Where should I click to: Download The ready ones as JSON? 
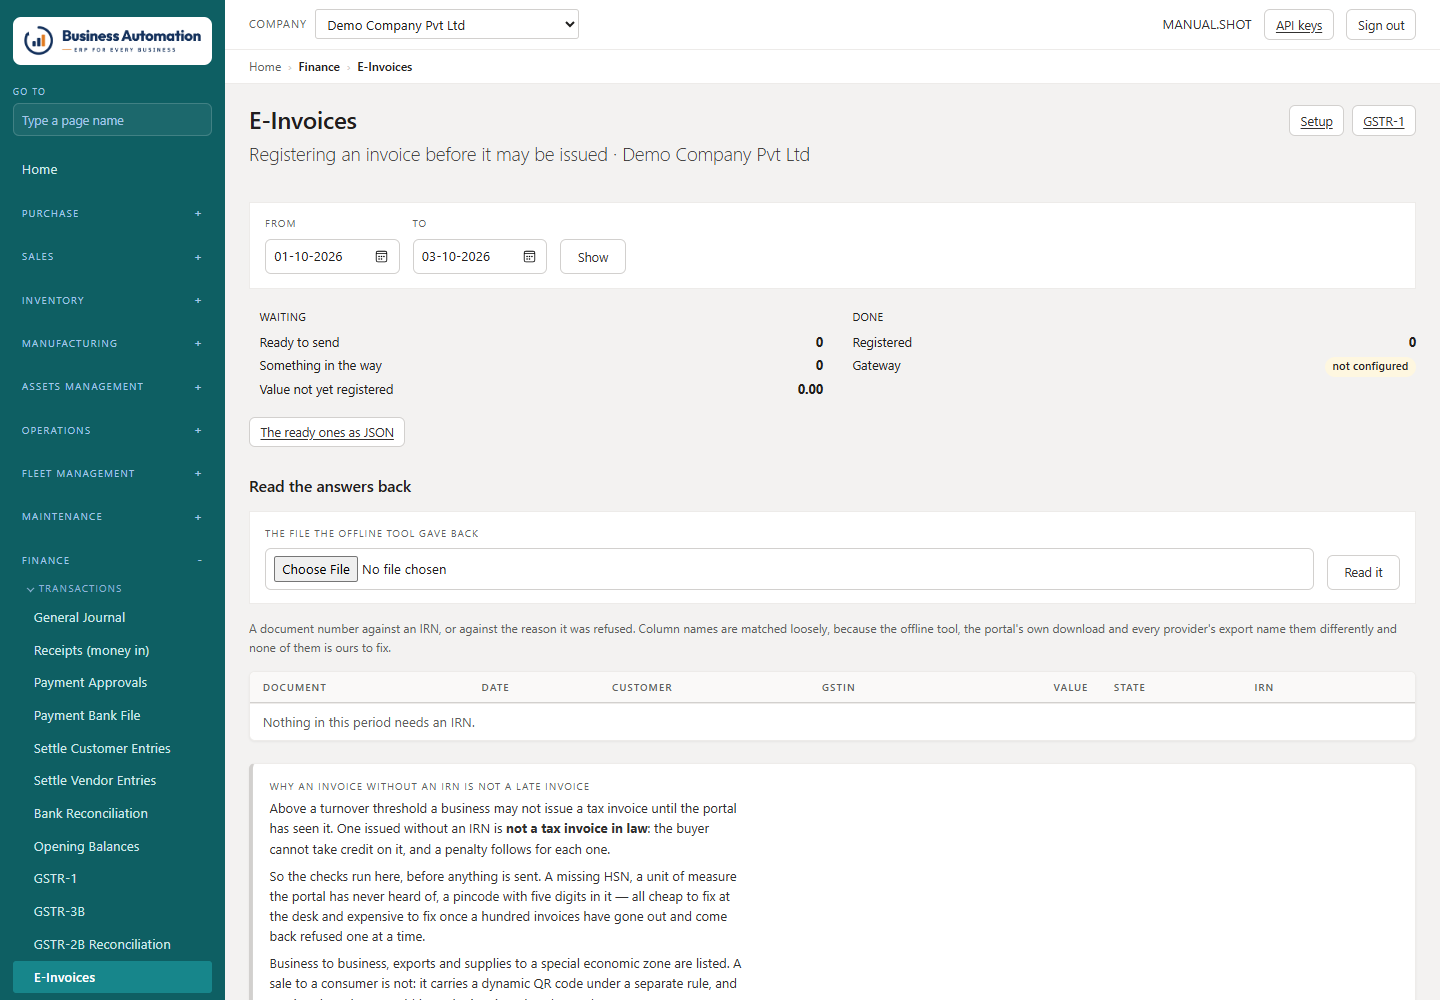327,432
